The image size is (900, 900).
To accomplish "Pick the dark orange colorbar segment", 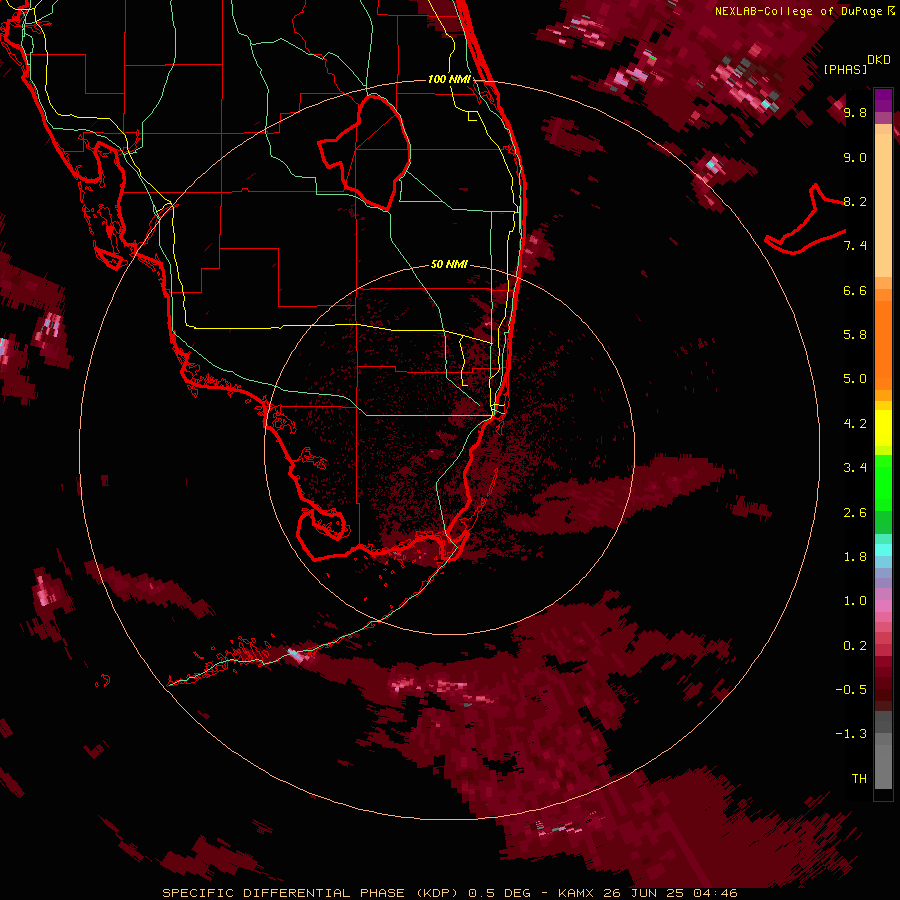I will (883, 346).
